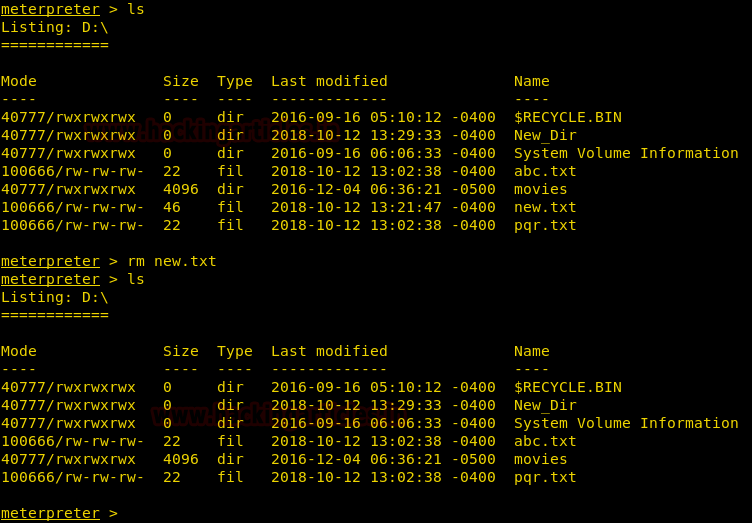Image resolution: width=752 pixels, height=523 pixels.
Task: Select movies directory in the listing after rm
Action: point(540,459)
